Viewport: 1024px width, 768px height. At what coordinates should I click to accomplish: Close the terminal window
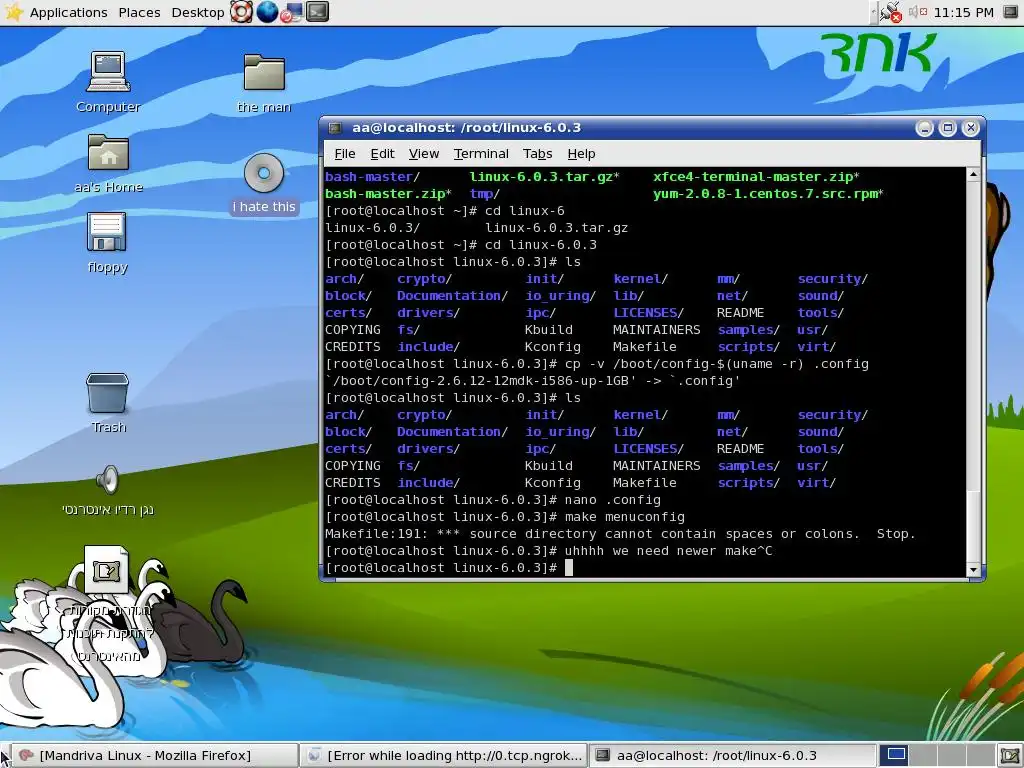[970, 128]
